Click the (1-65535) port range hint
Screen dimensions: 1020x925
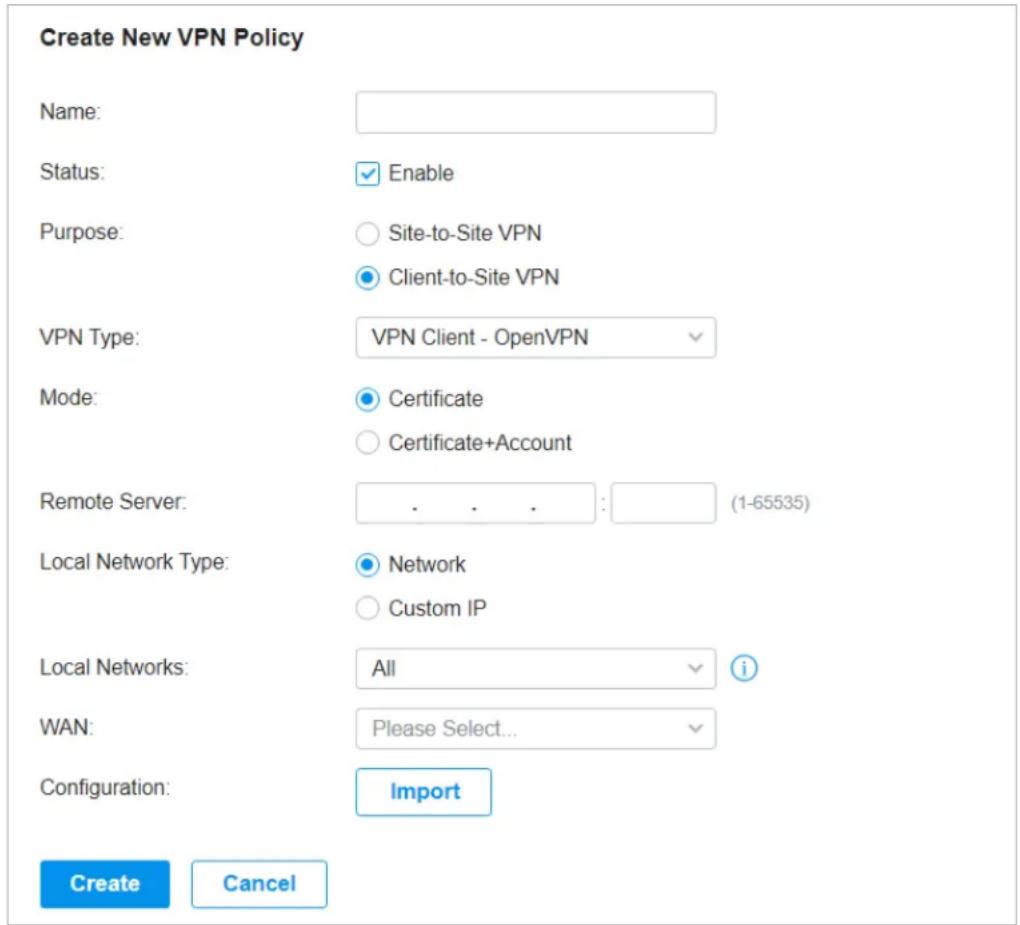pyautogui.click(x=770, y=503)
